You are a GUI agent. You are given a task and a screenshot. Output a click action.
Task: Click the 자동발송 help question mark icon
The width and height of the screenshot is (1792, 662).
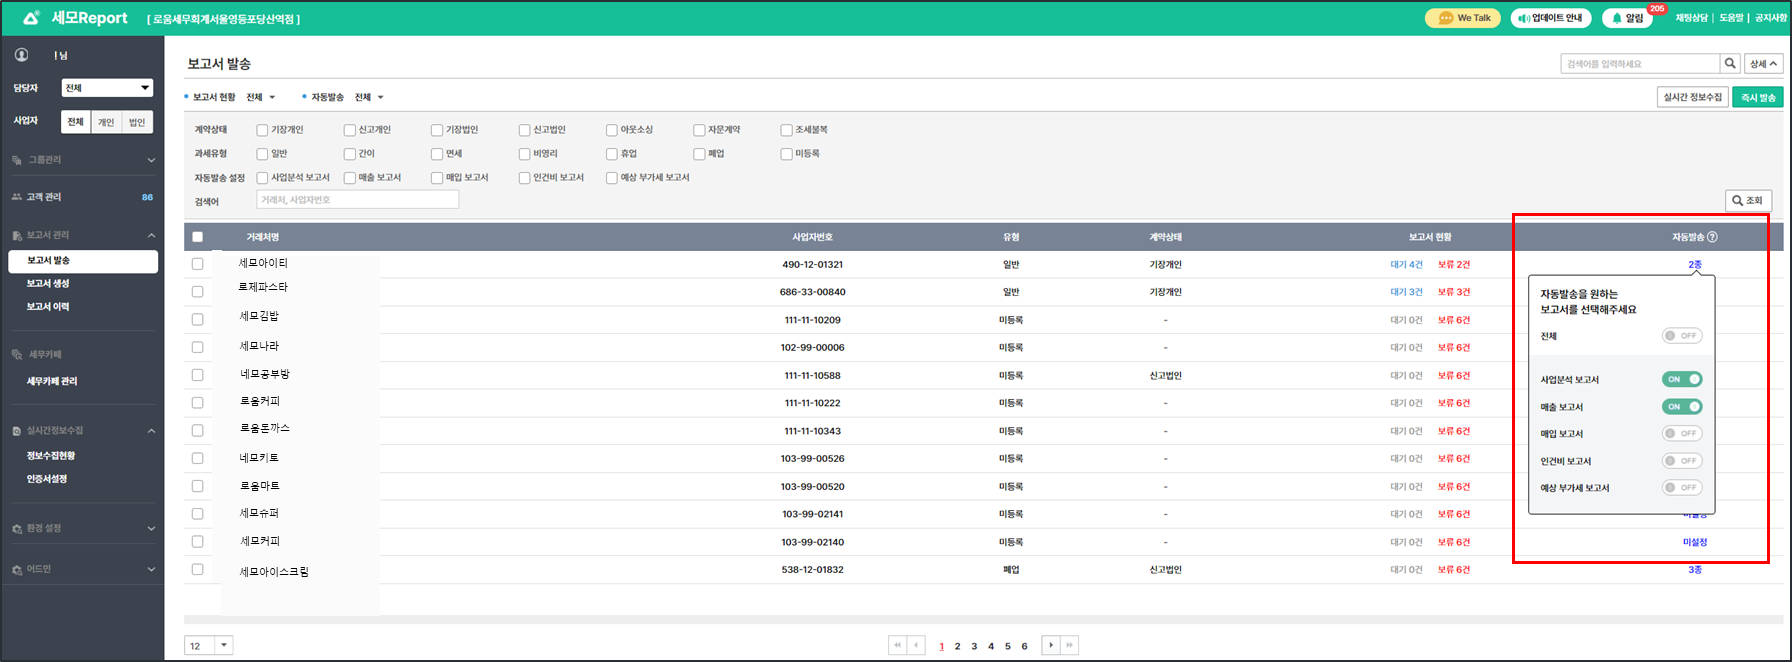point(1712,237)
